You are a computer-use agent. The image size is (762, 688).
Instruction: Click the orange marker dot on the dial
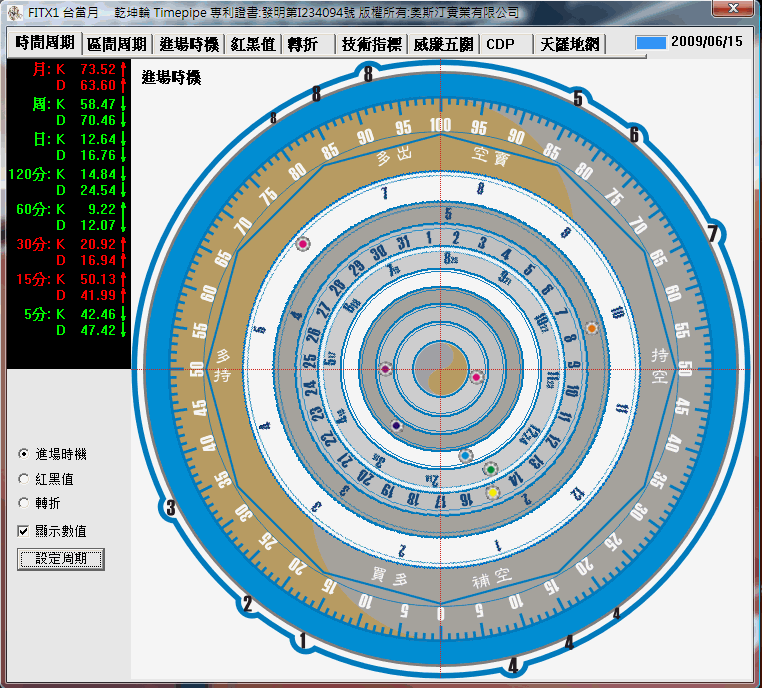click(x=592, y=328)
